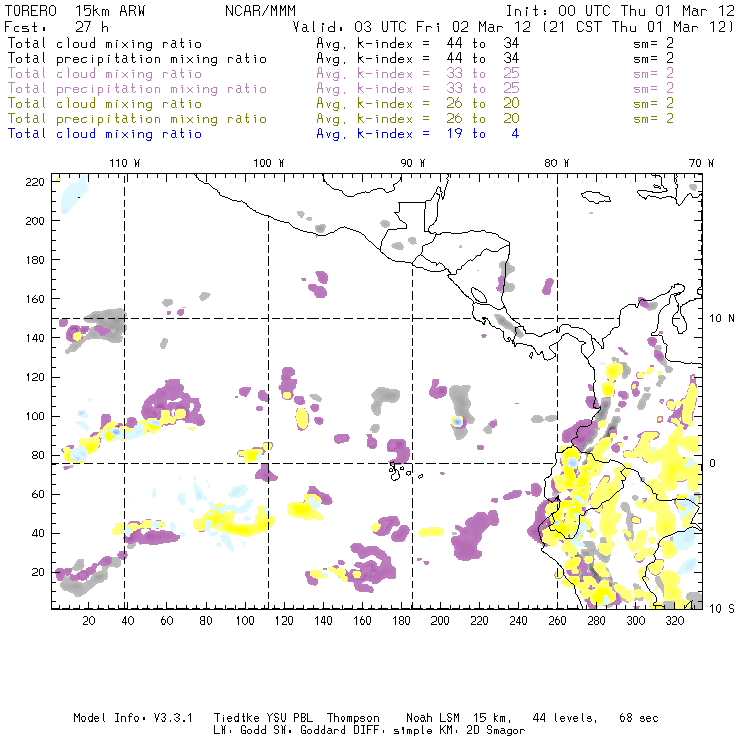The height and width of the screenshot is (740, 740).
Task: Select the "320" tick label on the x-axis
Action: [x=675, y=621]
